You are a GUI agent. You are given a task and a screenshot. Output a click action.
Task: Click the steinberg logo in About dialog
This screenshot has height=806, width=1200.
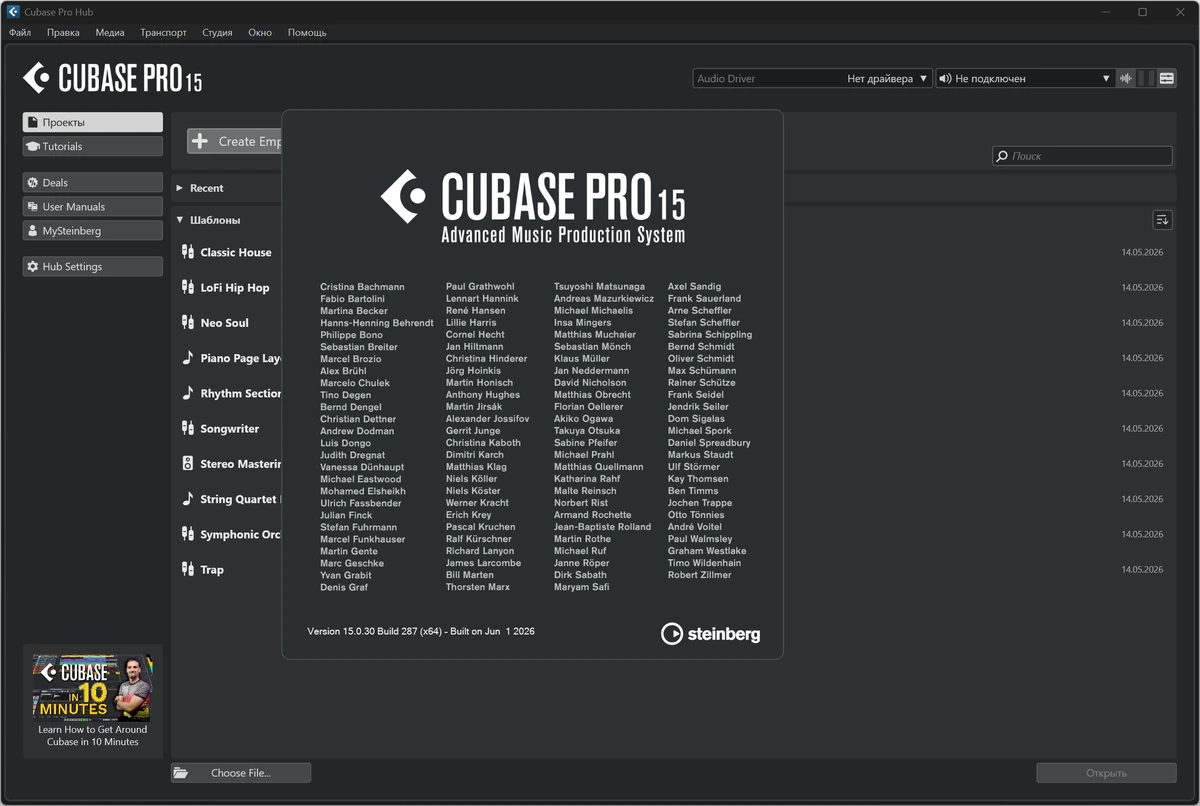point(710,634)
